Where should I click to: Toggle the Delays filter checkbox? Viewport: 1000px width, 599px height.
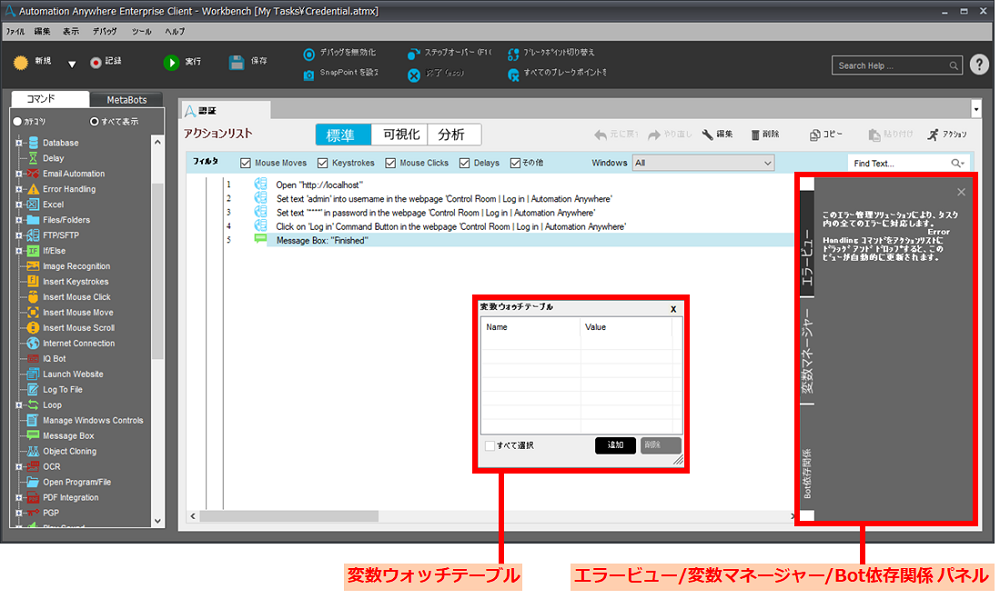(x=464, y=163)
